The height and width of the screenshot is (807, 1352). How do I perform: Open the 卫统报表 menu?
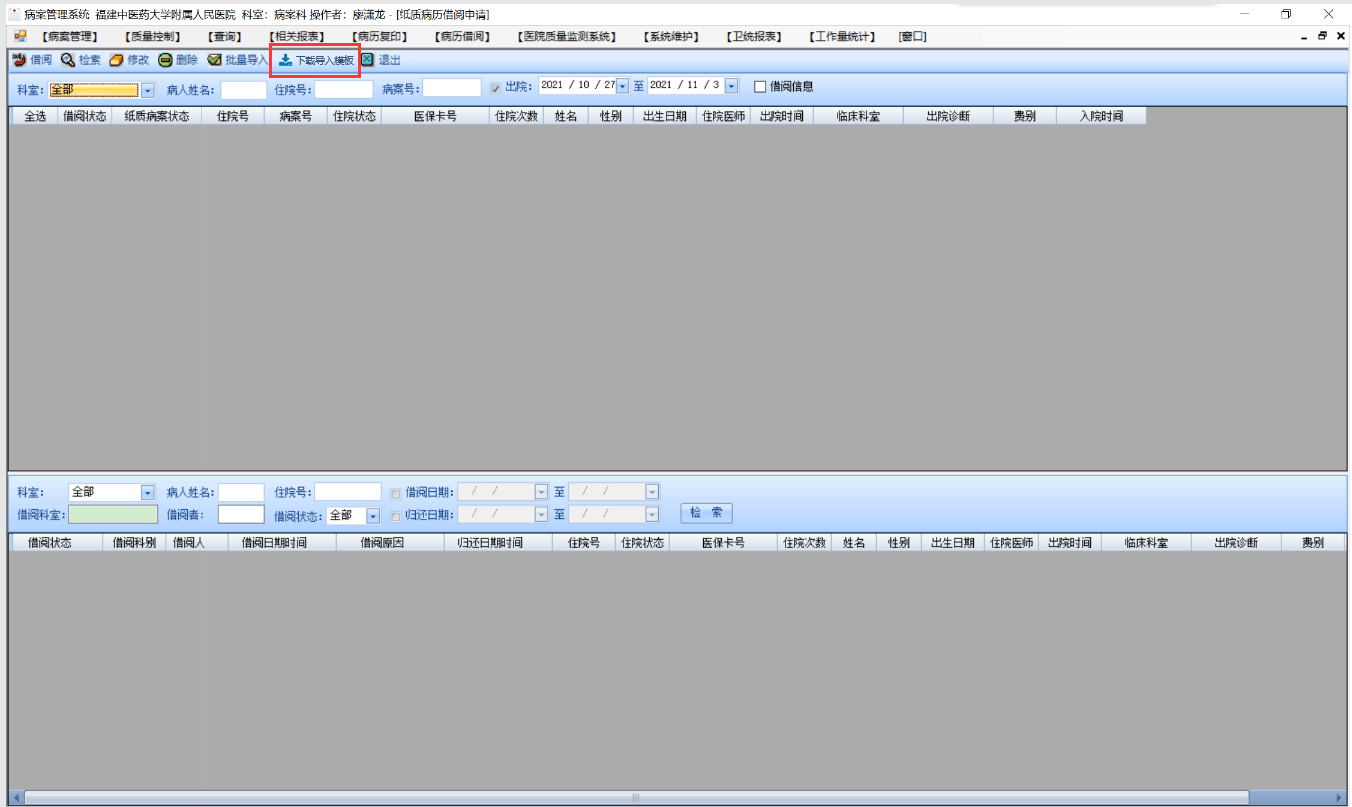pos(754,37)
